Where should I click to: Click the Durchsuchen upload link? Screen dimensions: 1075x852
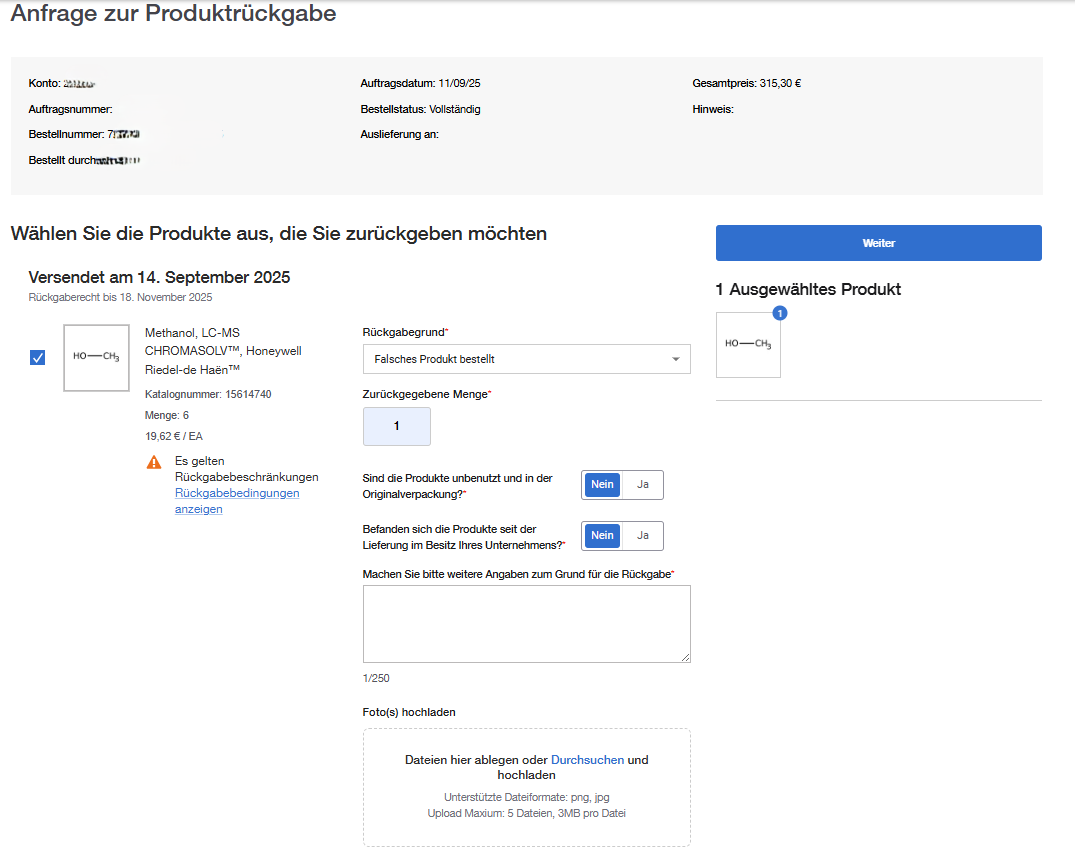(587, 758)
